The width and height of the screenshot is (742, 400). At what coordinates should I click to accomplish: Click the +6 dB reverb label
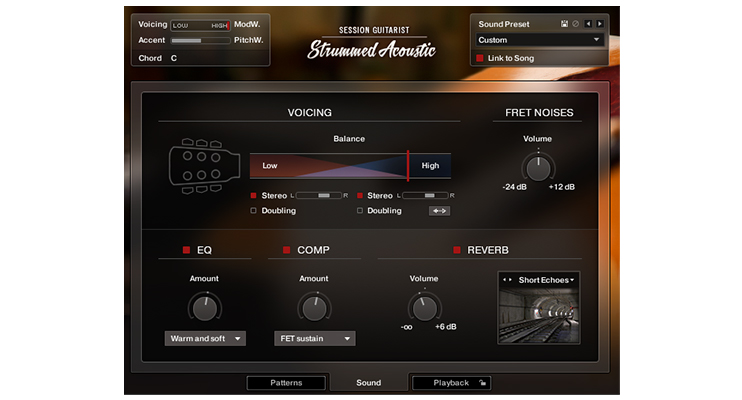[446, 327]
